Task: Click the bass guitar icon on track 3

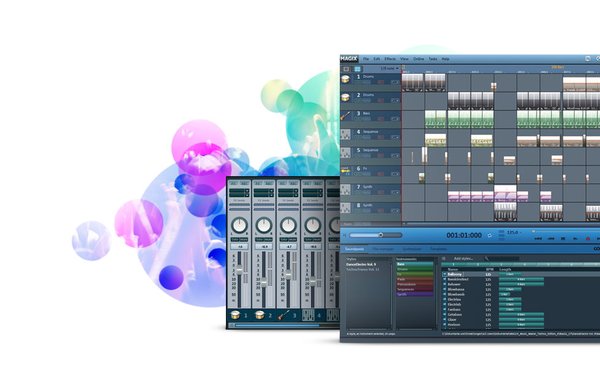Action: tap(345, 116)
